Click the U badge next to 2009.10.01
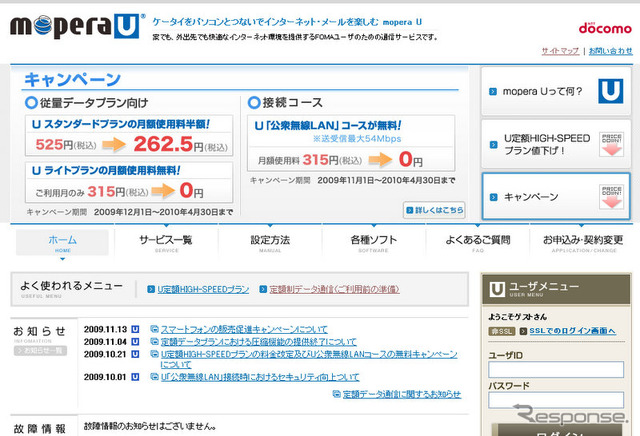 135,377
